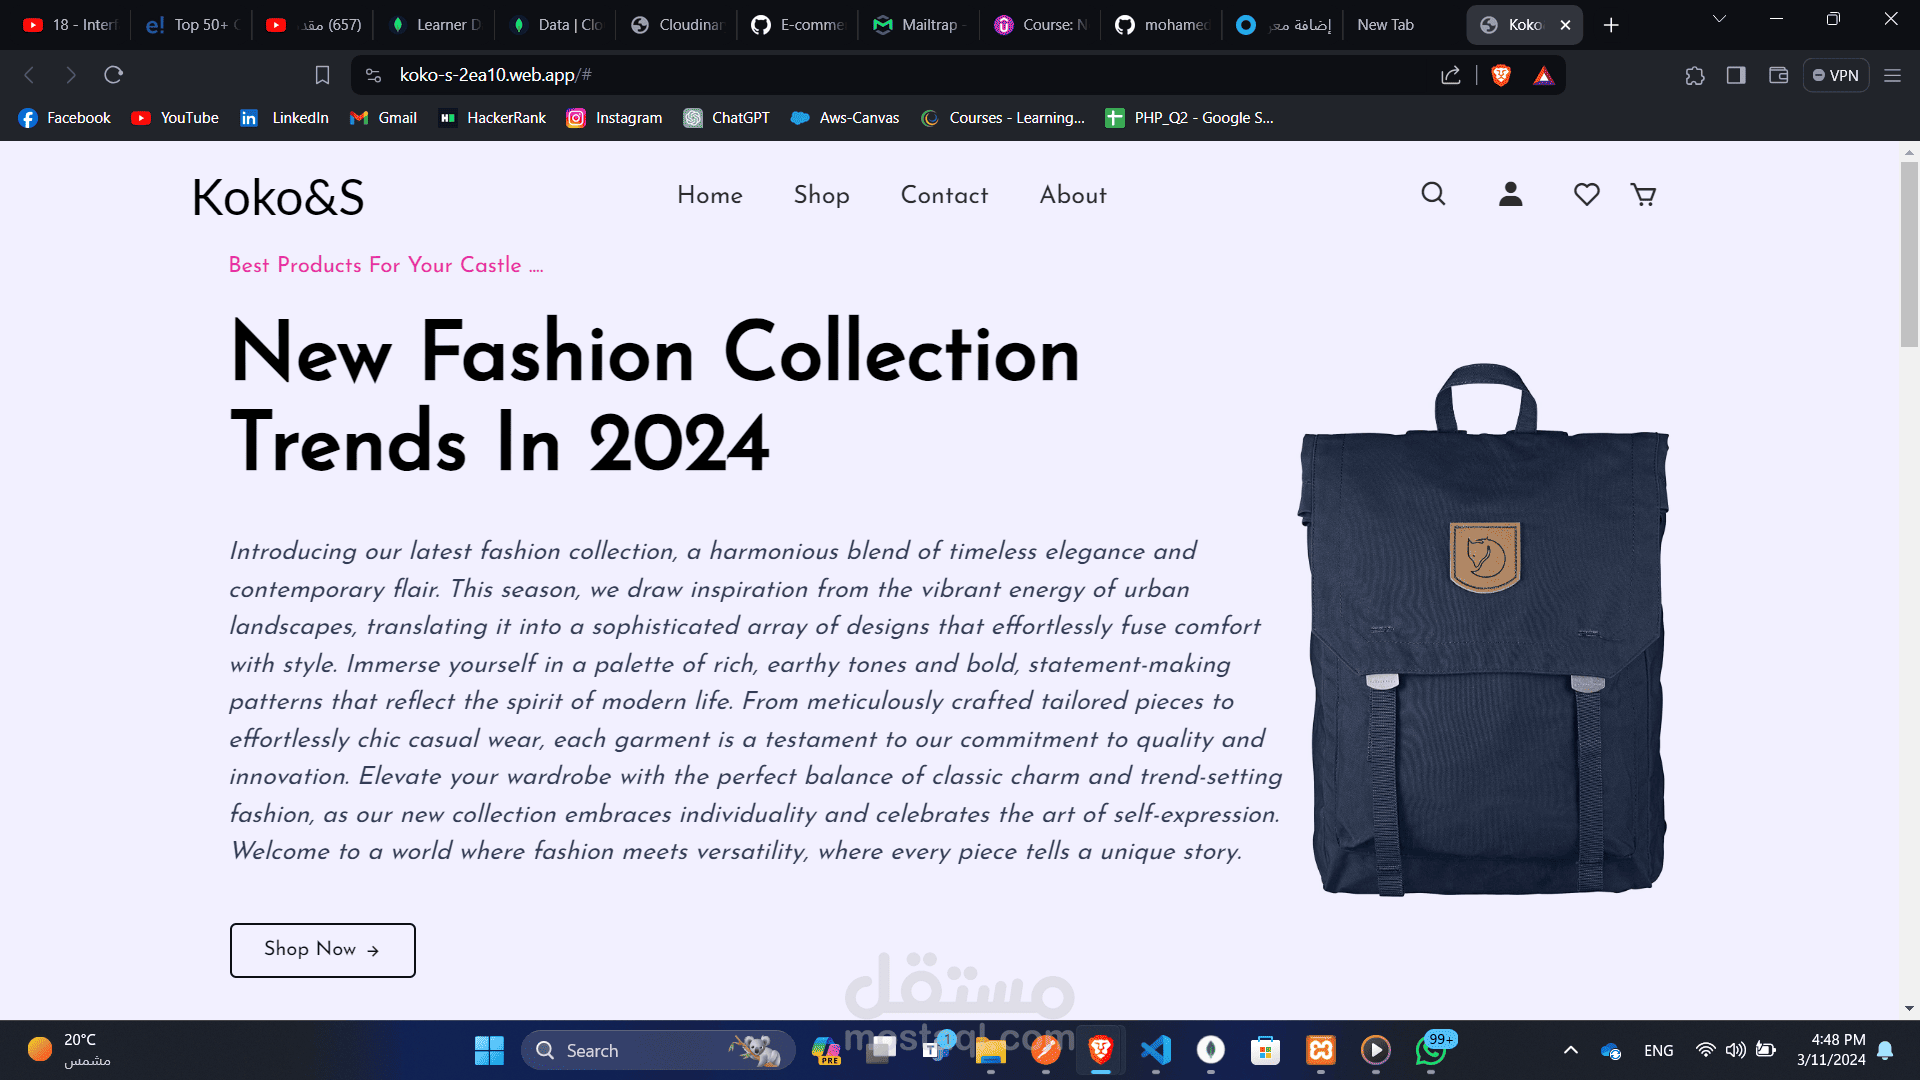Screen dimensions: 1920x1080
Task: Open the shopping cart icon
Action: 1643,194
